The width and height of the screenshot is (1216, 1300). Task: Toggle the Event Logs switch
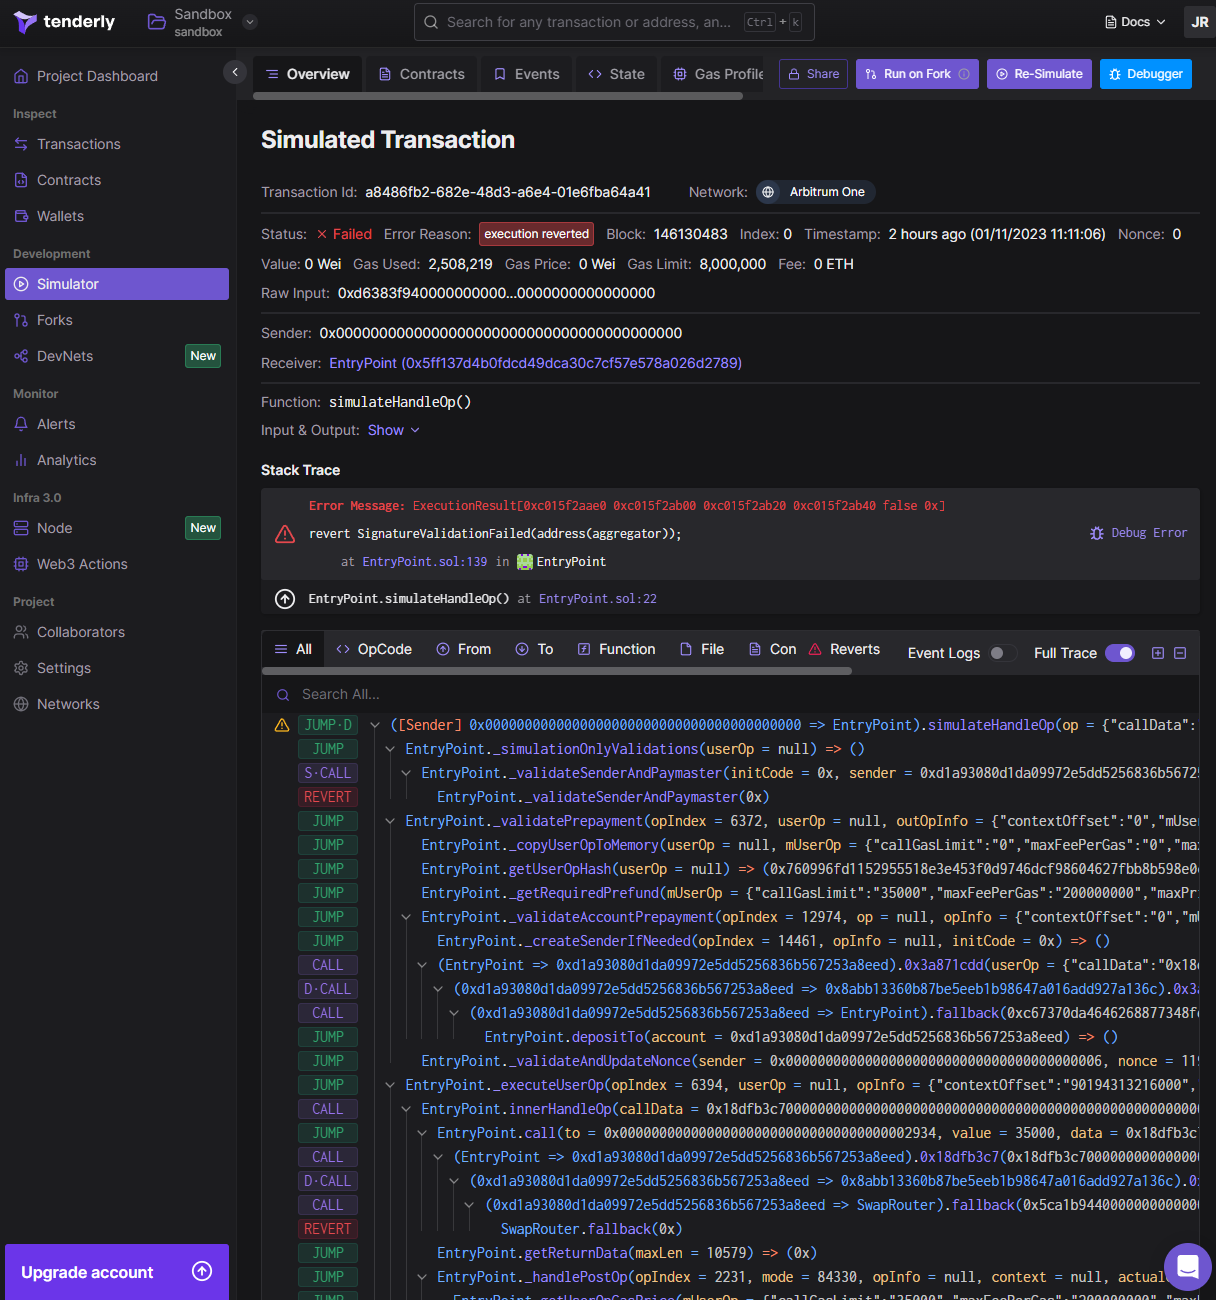point(1002,653)
